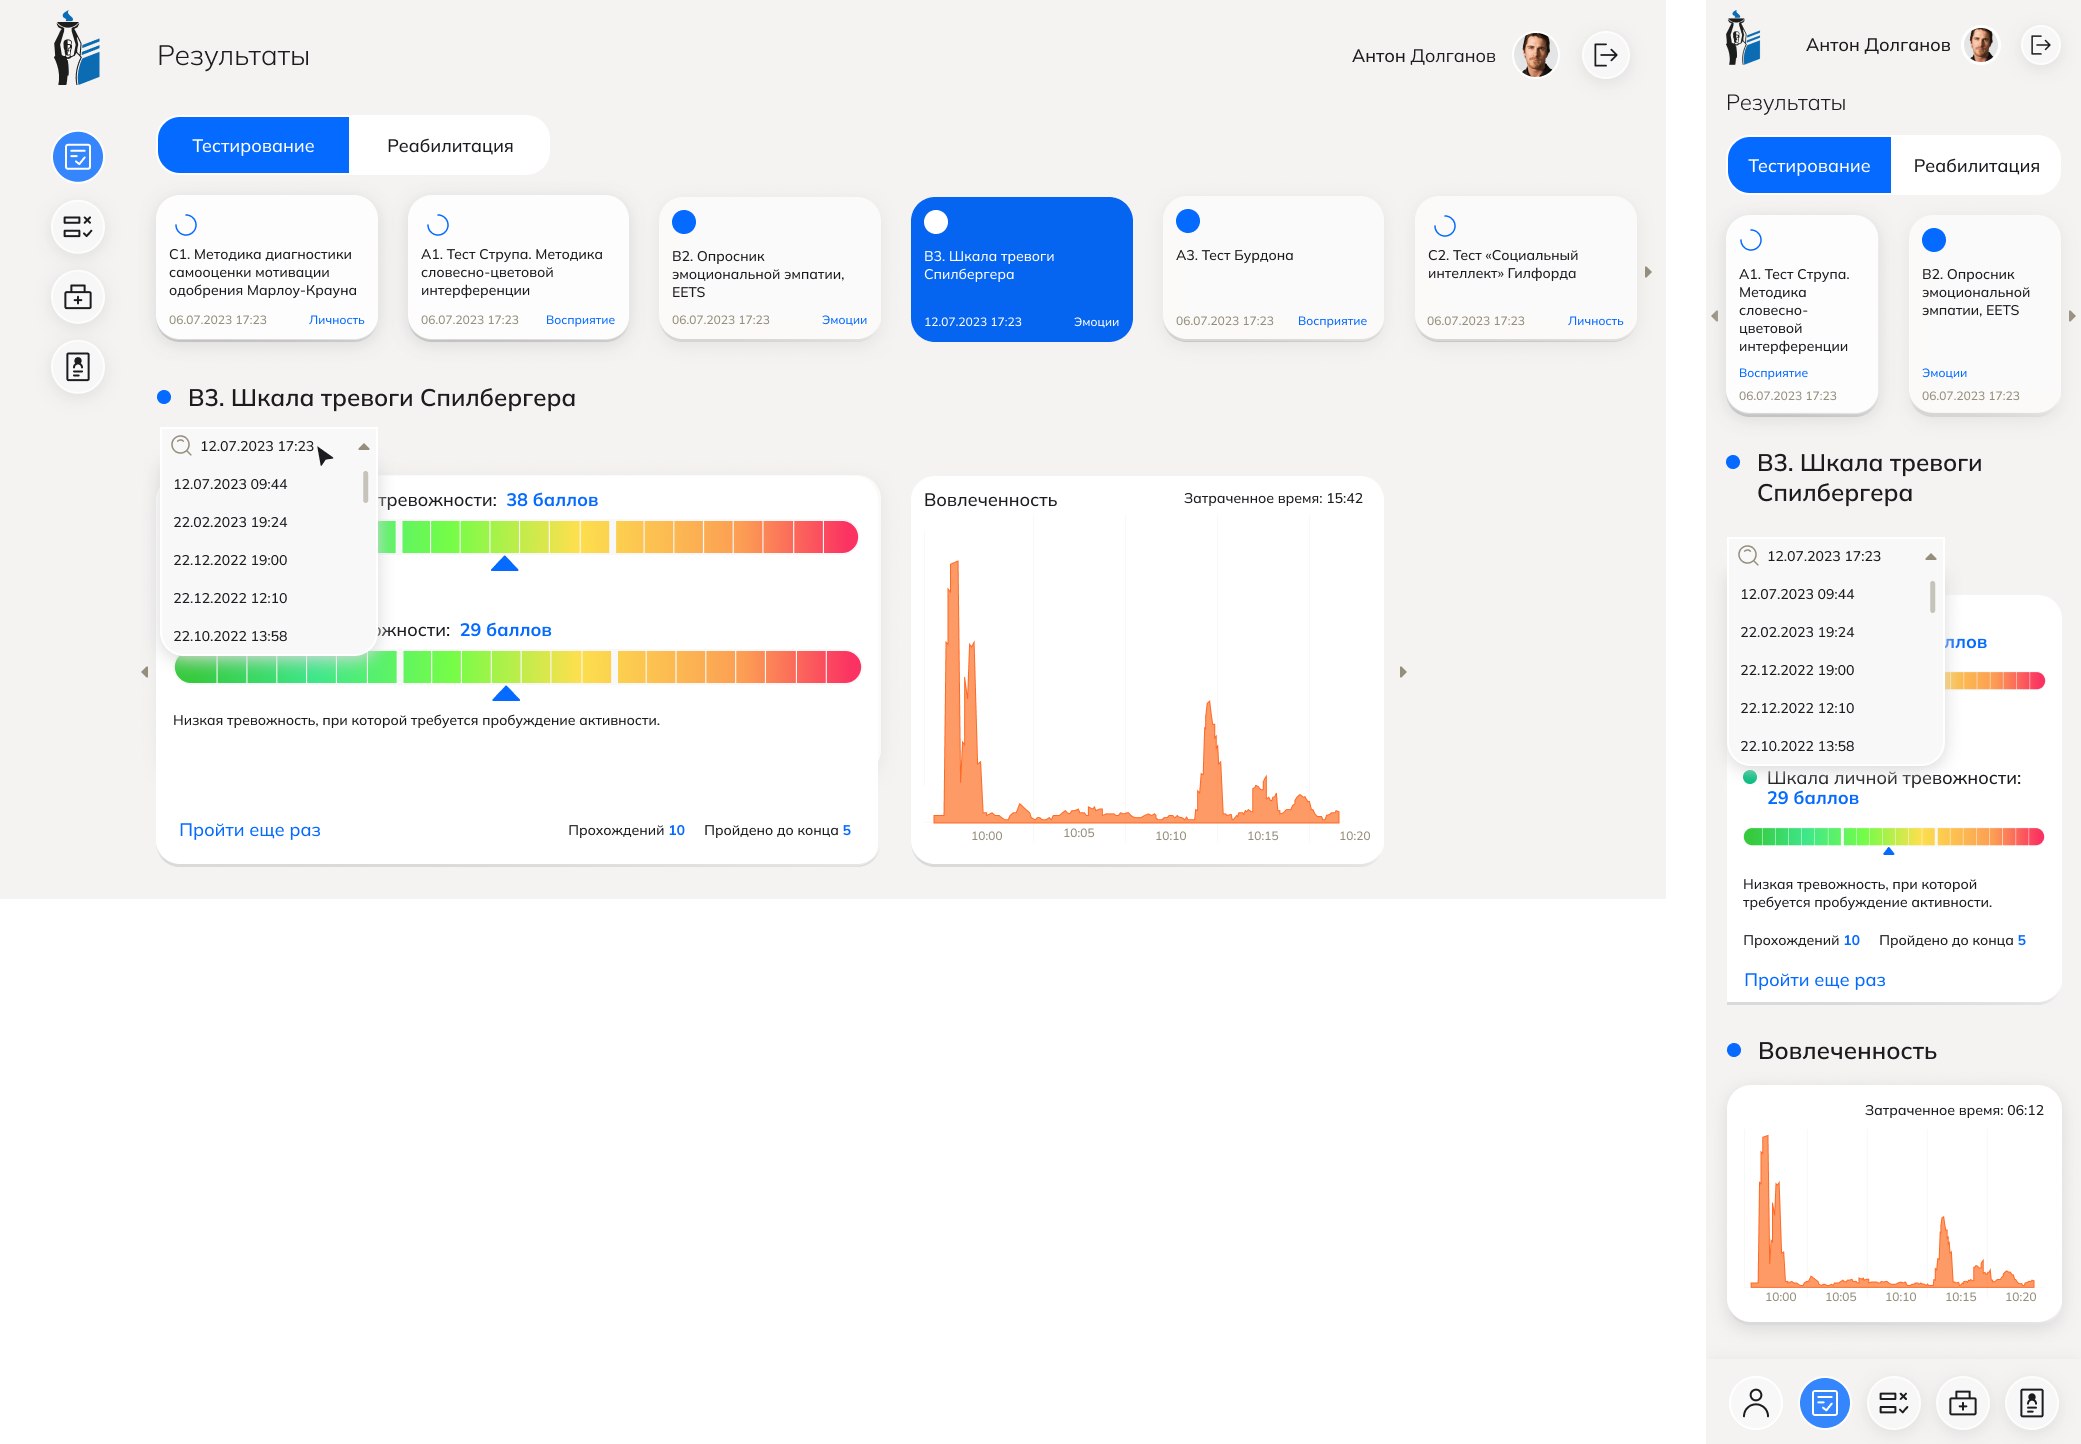Select the С2. Тест Социальный интеллект Гилфорда card
2081x1444 pixels.
click(x=1525, y=268)
